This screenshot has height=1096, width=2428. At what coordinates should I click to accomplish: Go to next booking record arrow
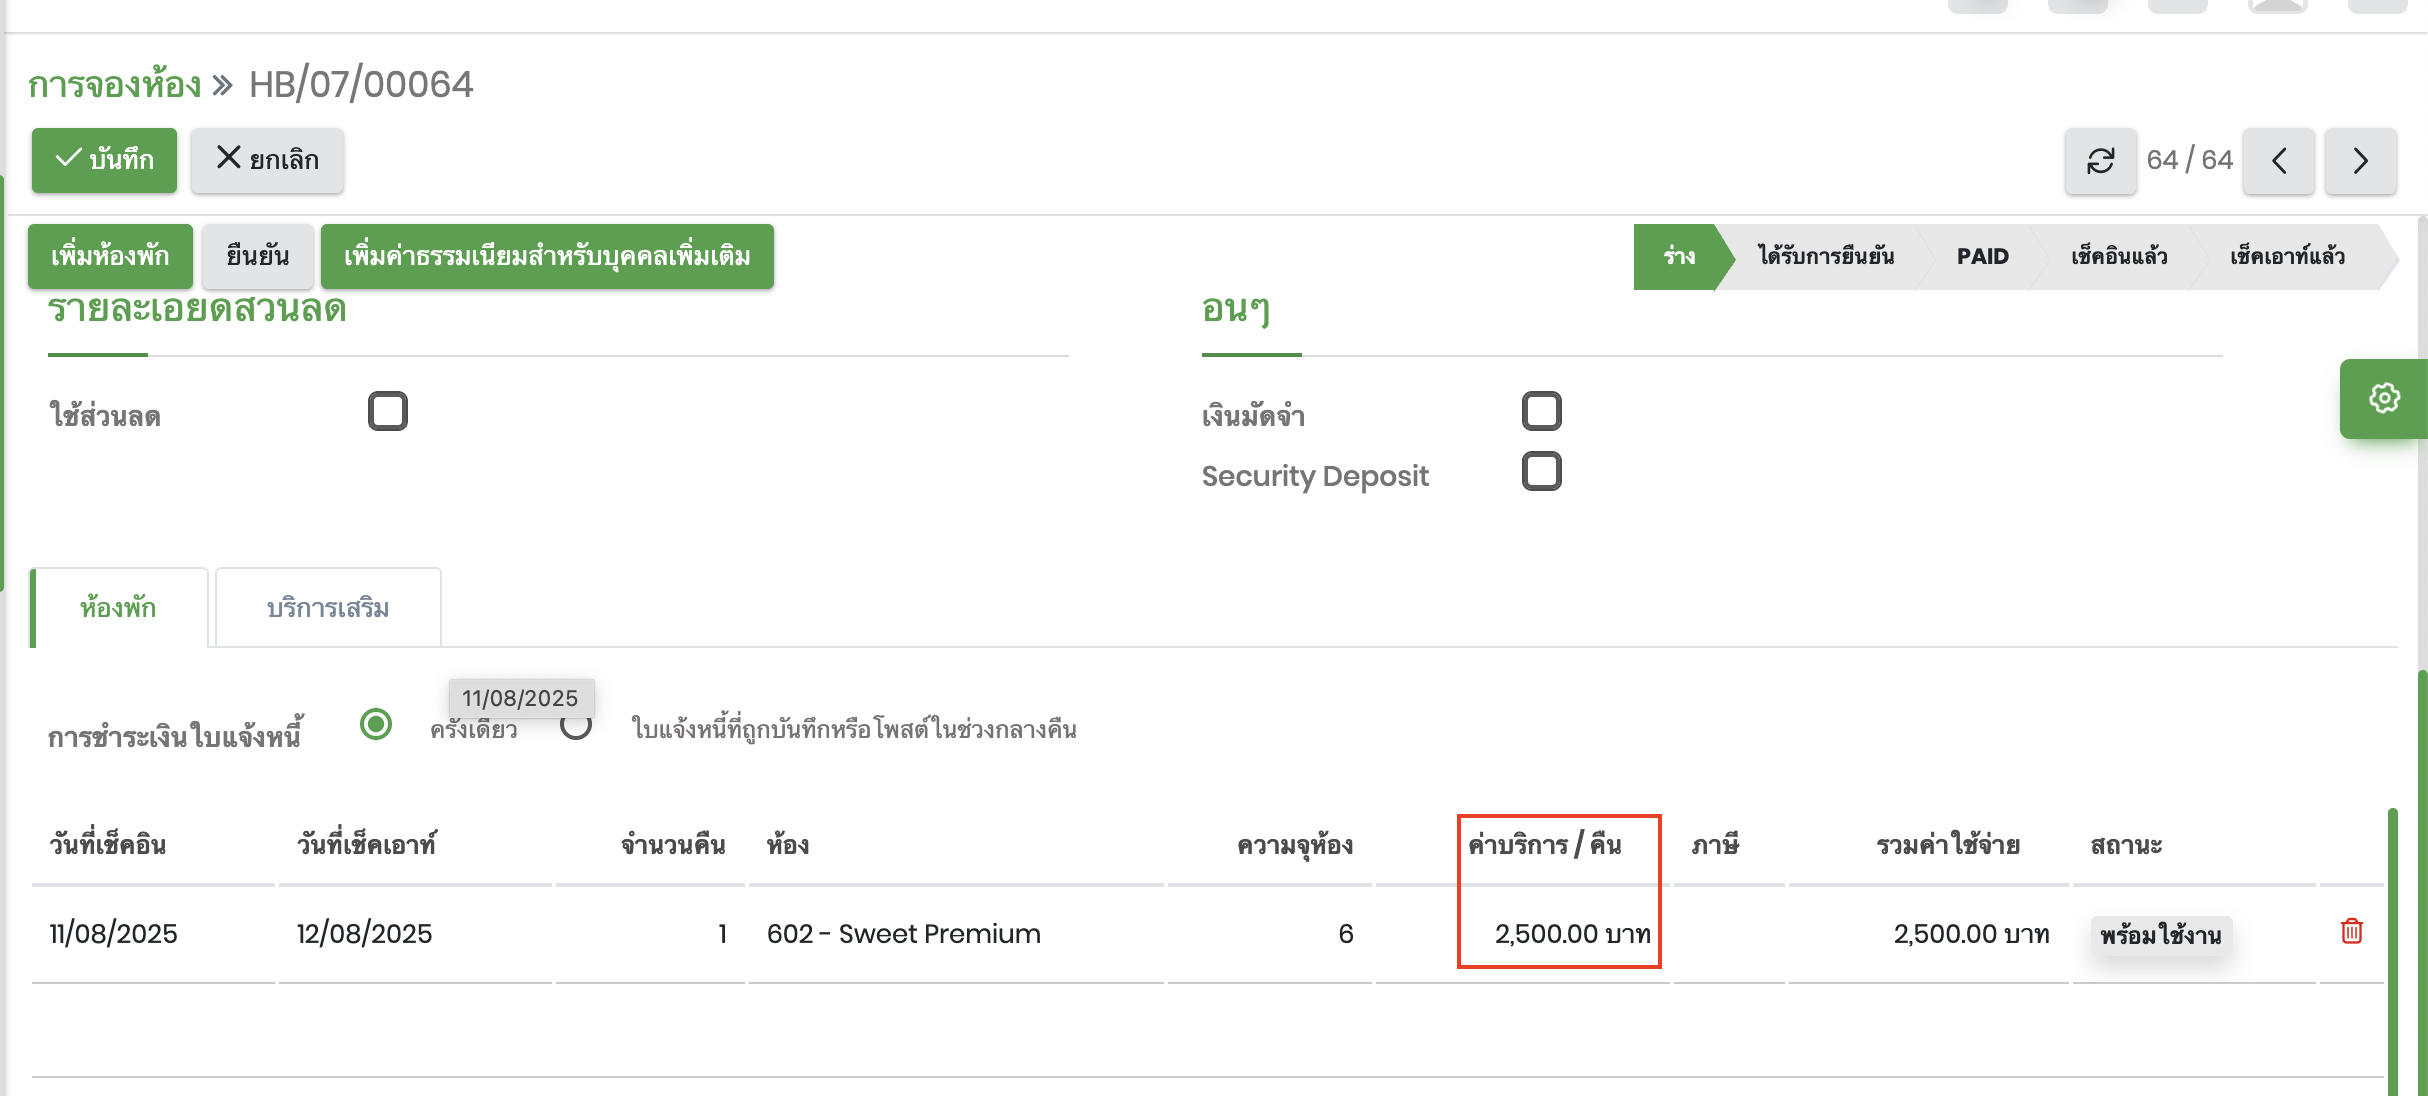[2360, 160]
